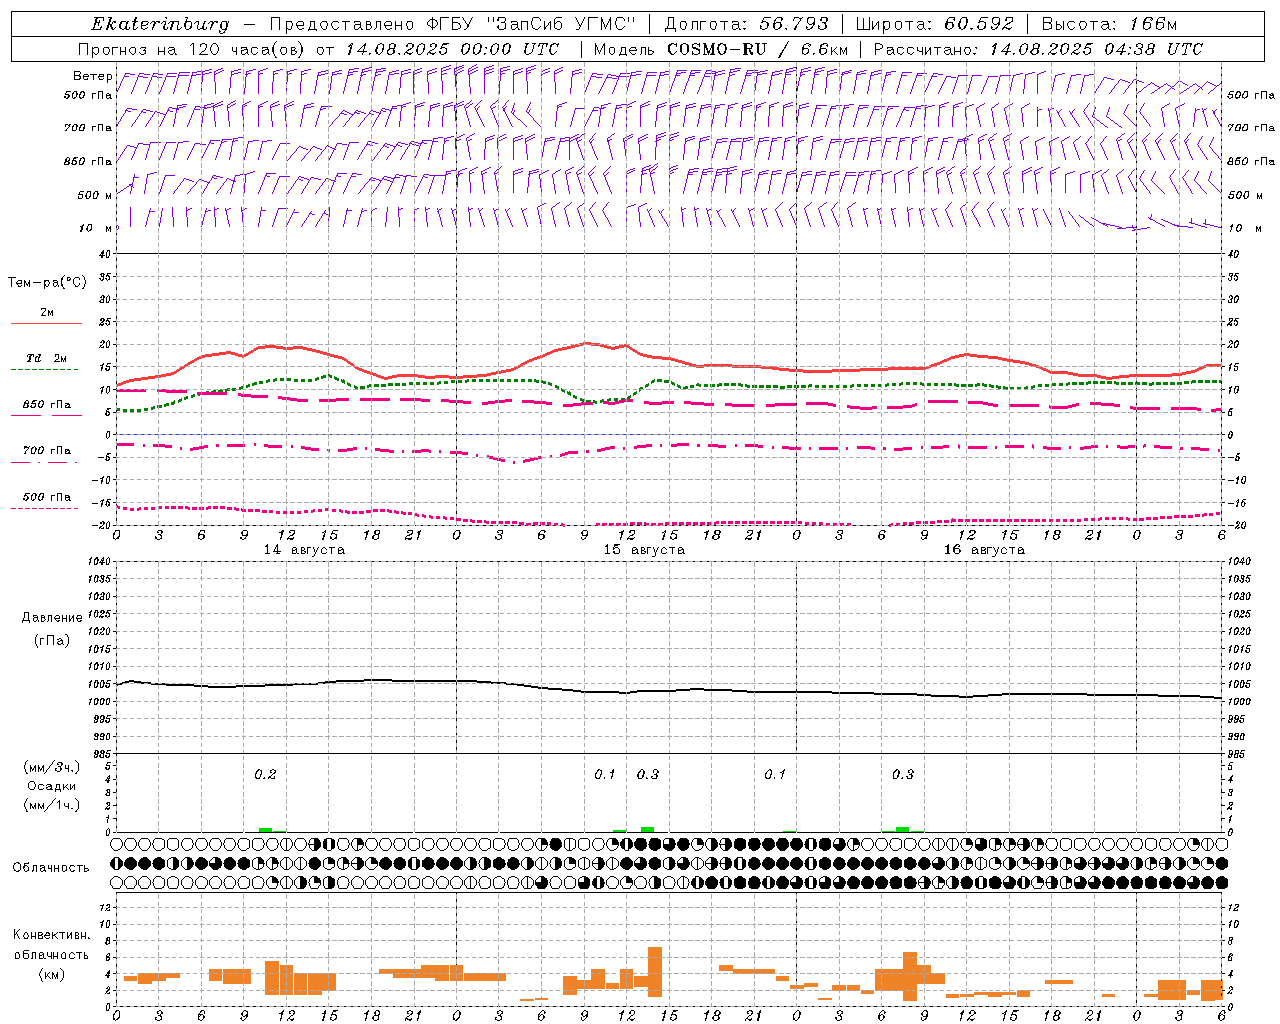Click the 'Предоставлено ФГБУ "ЗапСиб УГМС"' provider text

point(453,24)
